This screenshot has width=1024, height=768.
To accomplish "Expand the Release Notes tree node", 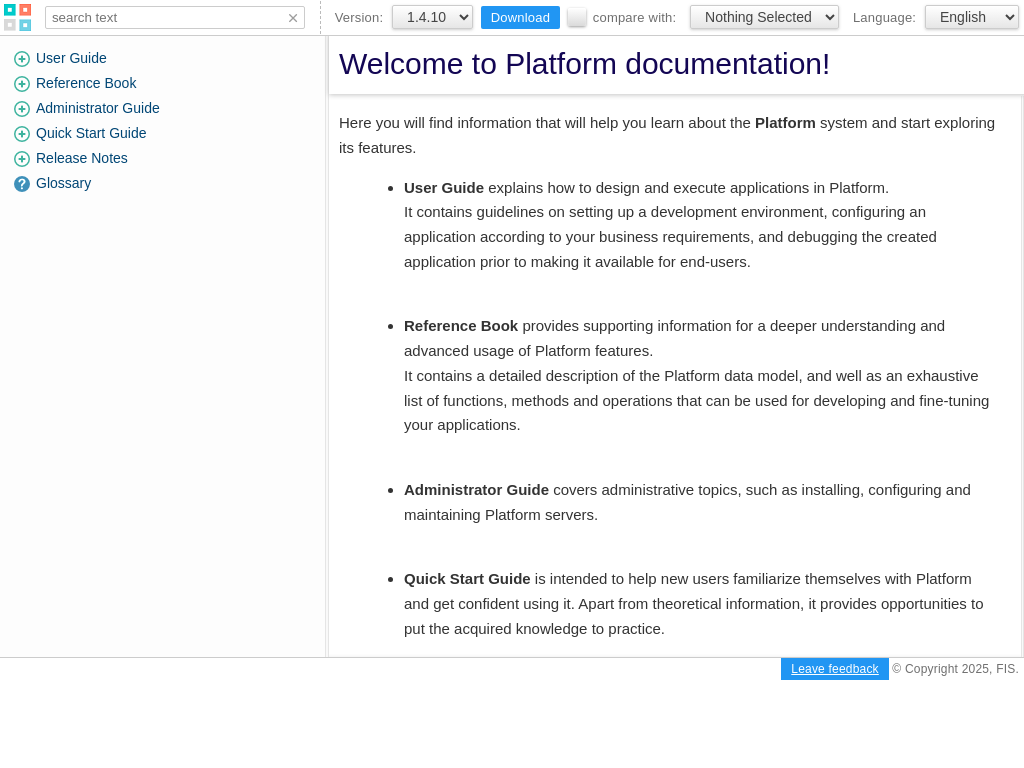I will tap(22, 159).
